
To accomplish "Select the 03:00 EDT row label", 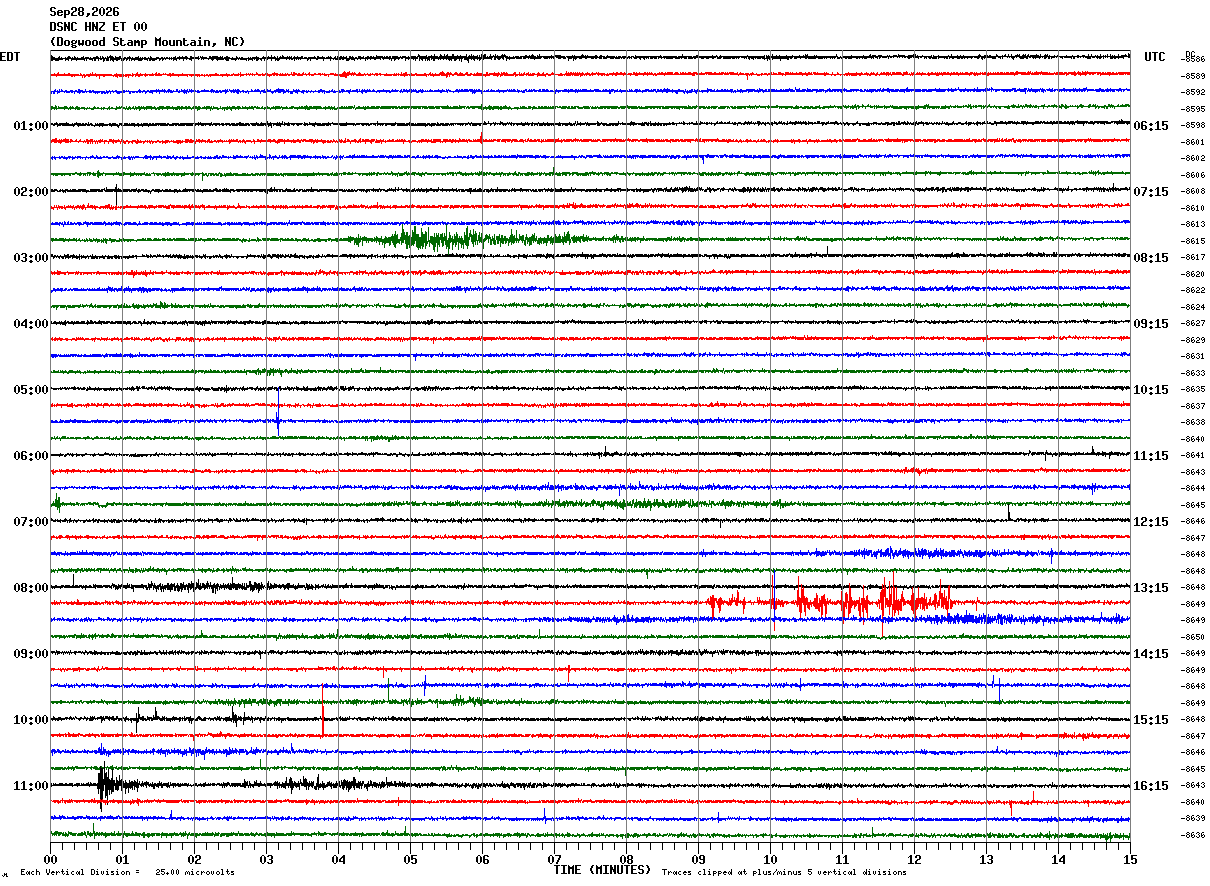I will (31, 257).
